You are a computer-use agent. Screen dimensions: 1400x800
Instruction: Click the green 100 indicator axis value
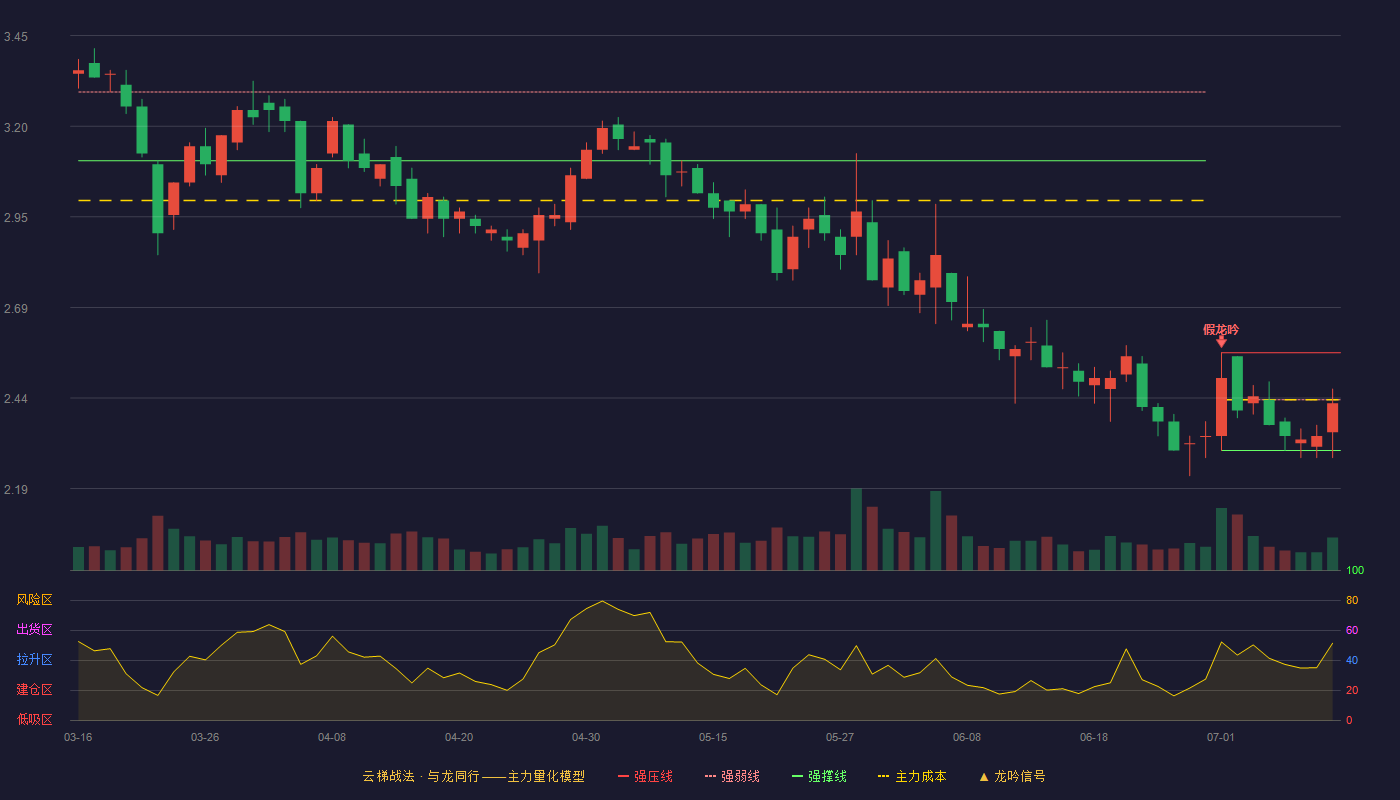pos(1355,571)
